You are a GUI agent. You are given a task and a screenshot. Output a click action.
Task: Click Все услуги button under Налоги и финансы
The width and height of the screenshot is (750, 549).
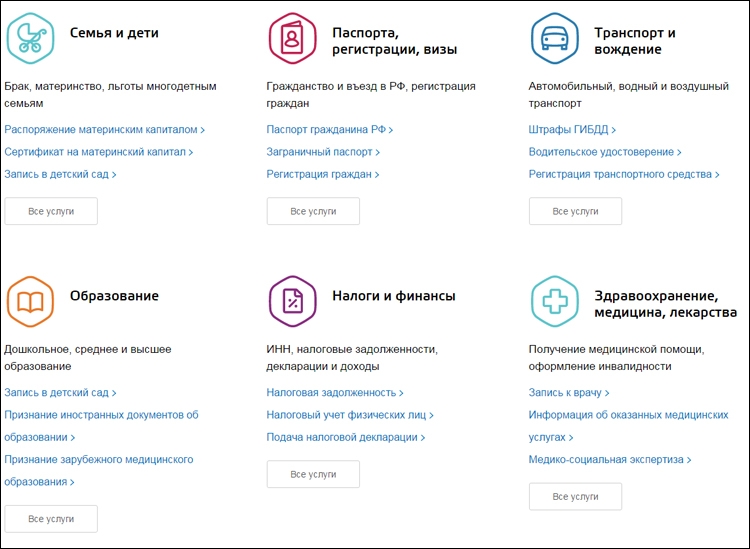[x=313, y=474]
